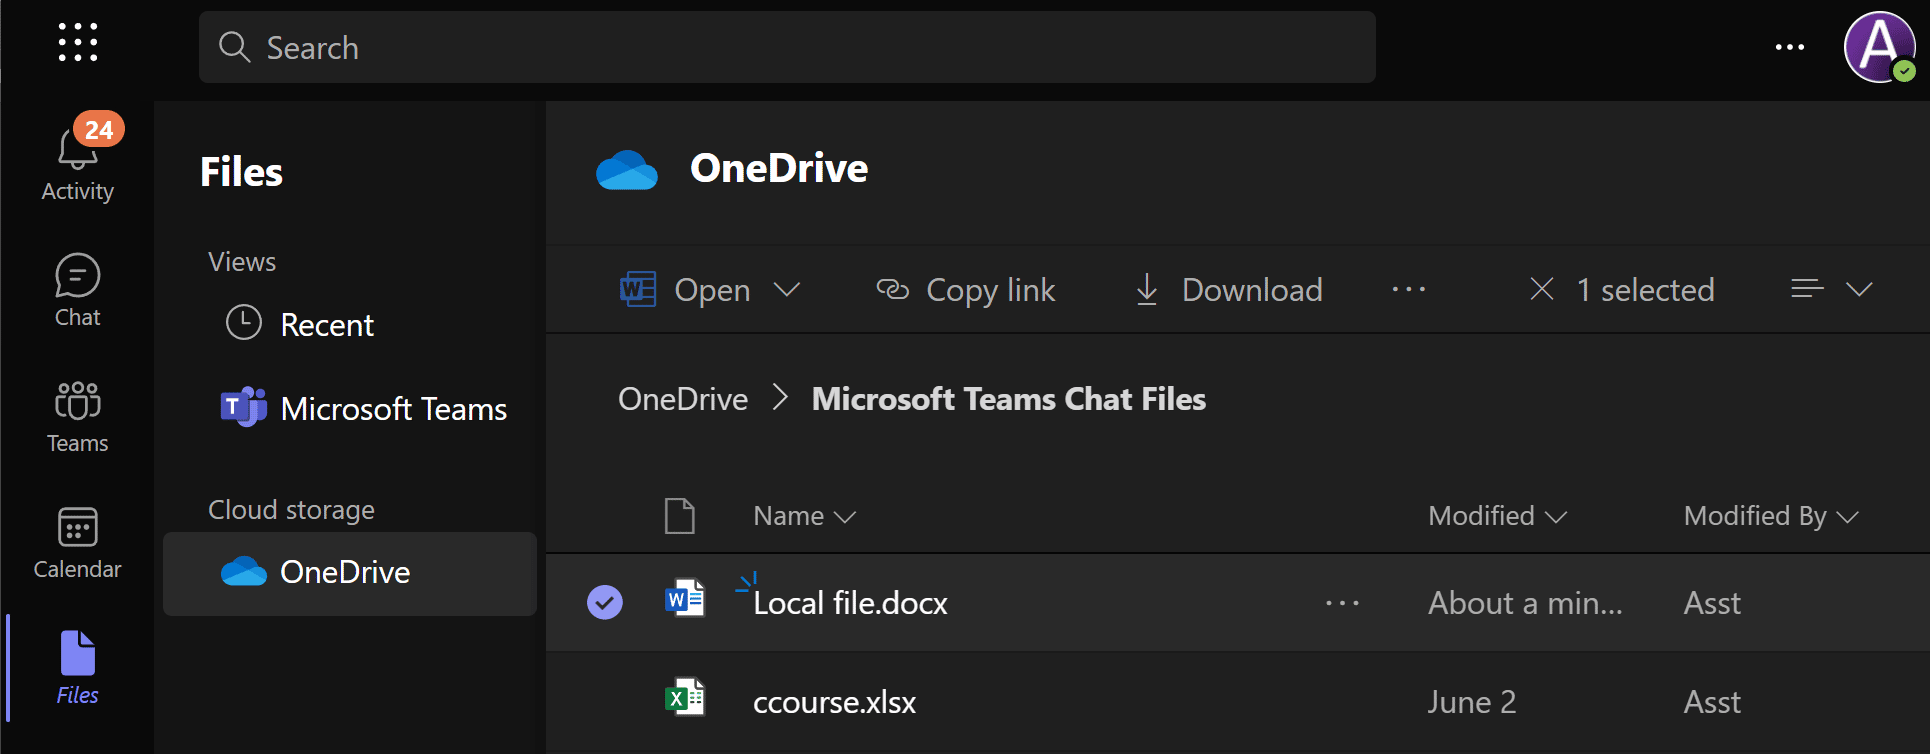Open the Teams section icon
Image resolution: width=1930 pixels, height=754 pixels.
[x=77, y=416]
